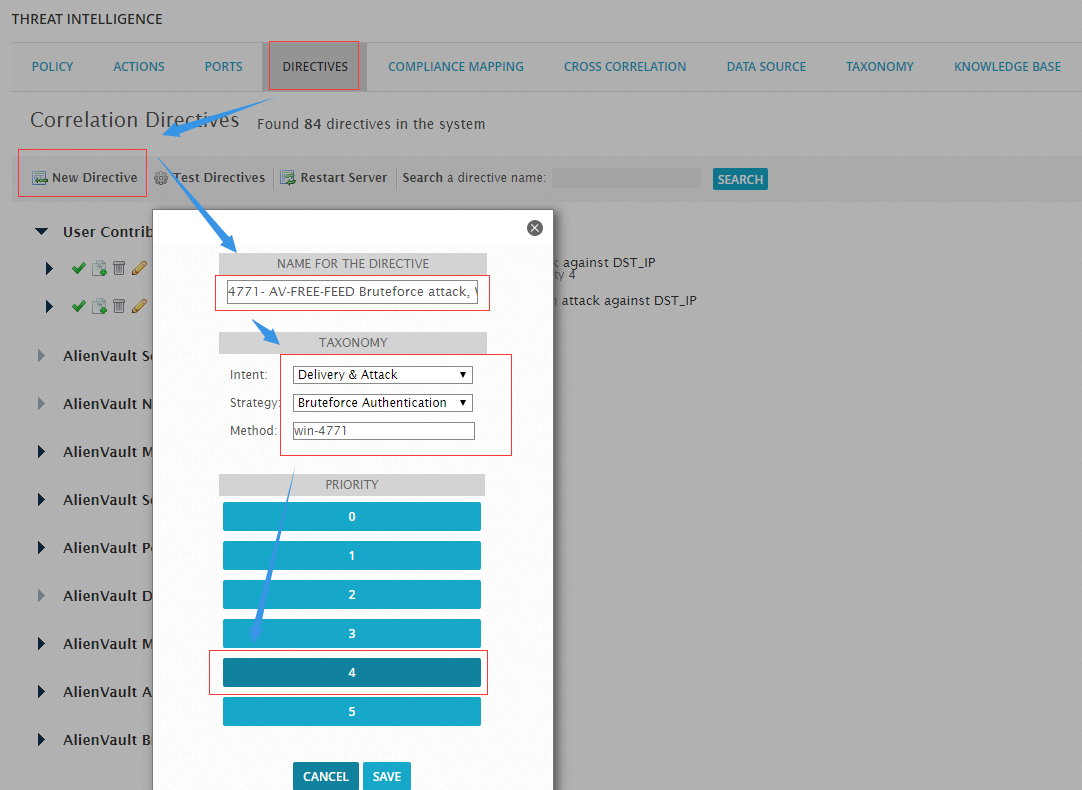This screenshot has width=1082, height=790.
Task: Close the new directive dialog
Action: click(535, 228)
